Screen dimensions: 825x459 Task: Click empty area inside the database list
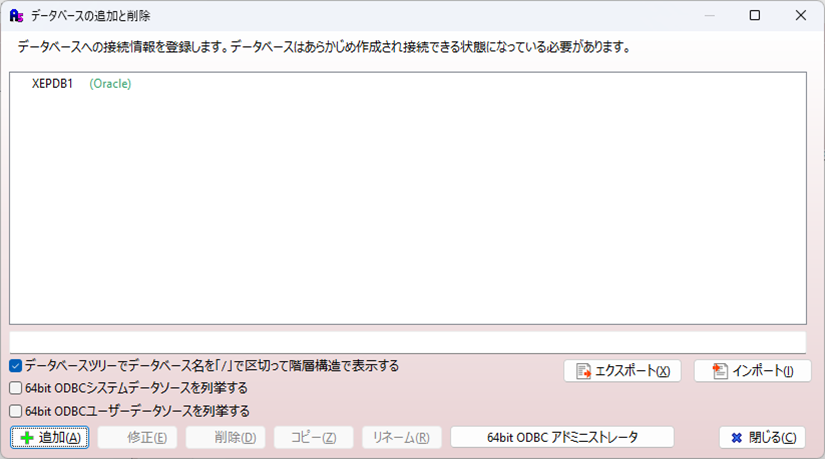click(408, 211)
